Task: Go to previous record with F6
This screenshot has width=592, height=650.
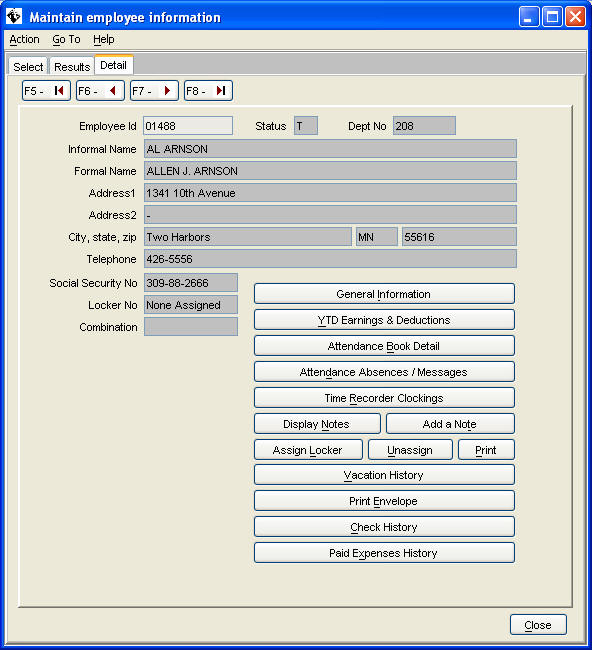Action: [100, 91]
